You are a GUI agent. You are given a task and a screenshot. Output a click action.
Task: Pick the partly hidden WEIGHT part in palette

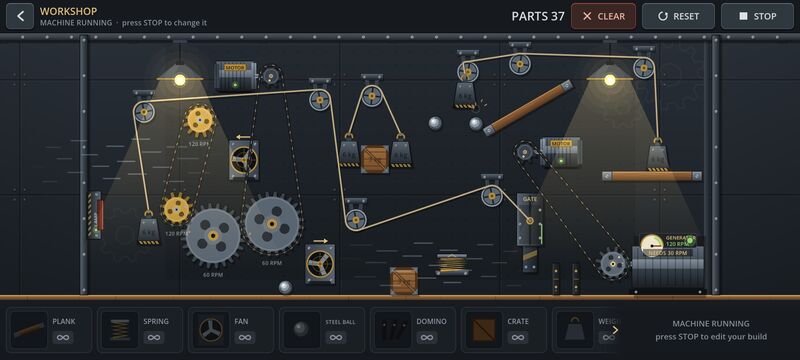coord(587,330)
